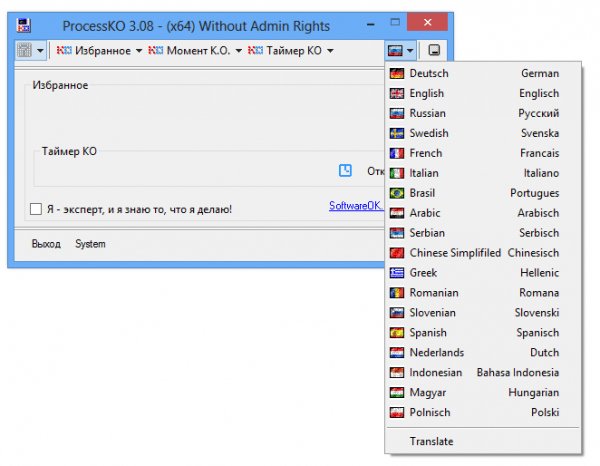Viewport: 600px width, 466px height.
Task: Maximize the ProcessKO window
Action: pyautogui.click(x=395, y=22)
